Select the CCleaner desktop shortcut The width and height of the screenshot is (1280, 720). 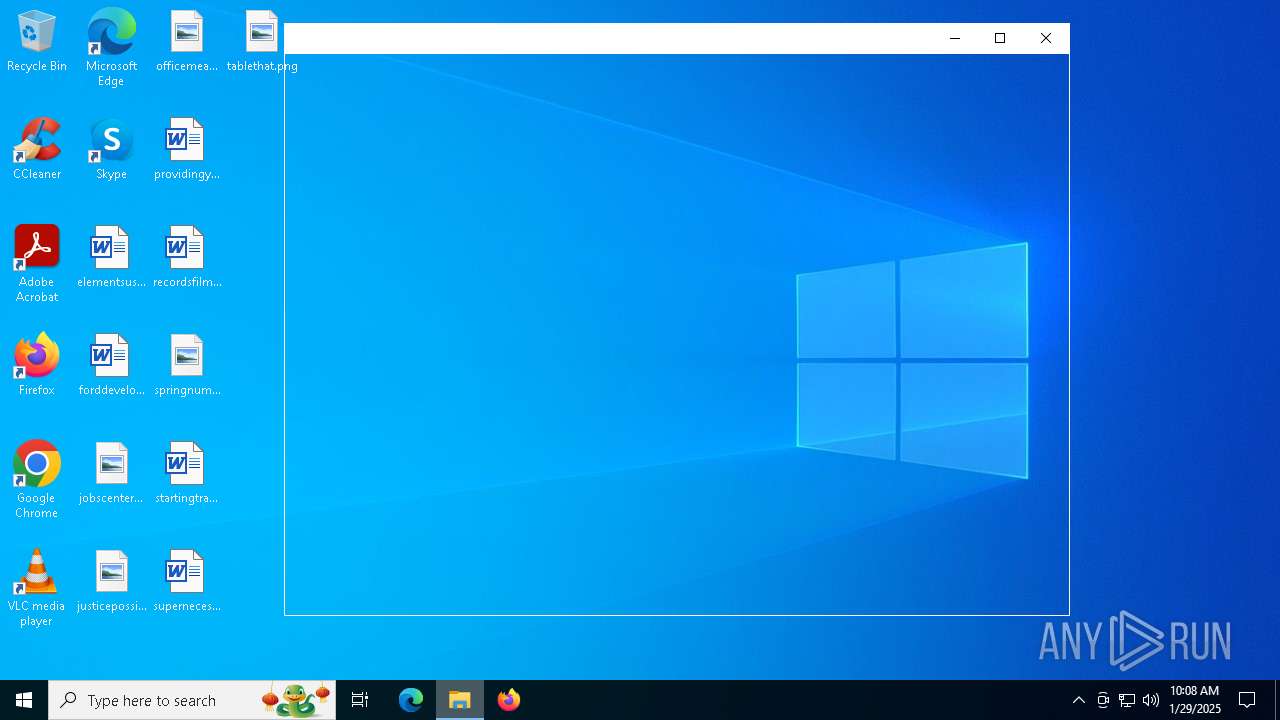[37, 150]
